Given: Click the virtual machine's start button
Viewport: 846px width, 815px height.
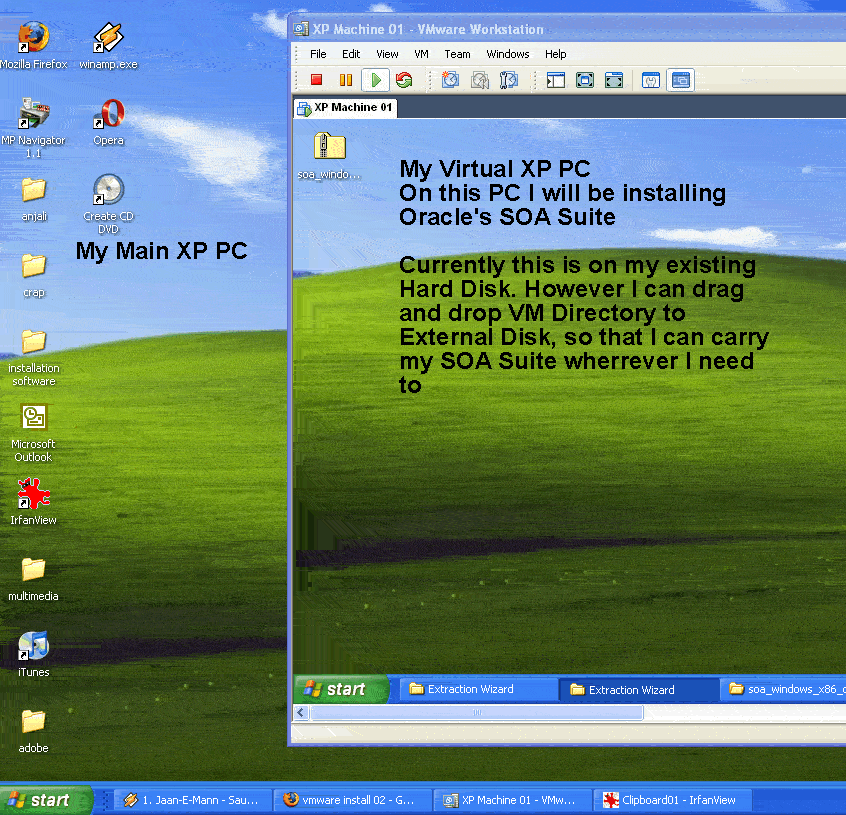Looking at the screenshot, I should point(342,689).
